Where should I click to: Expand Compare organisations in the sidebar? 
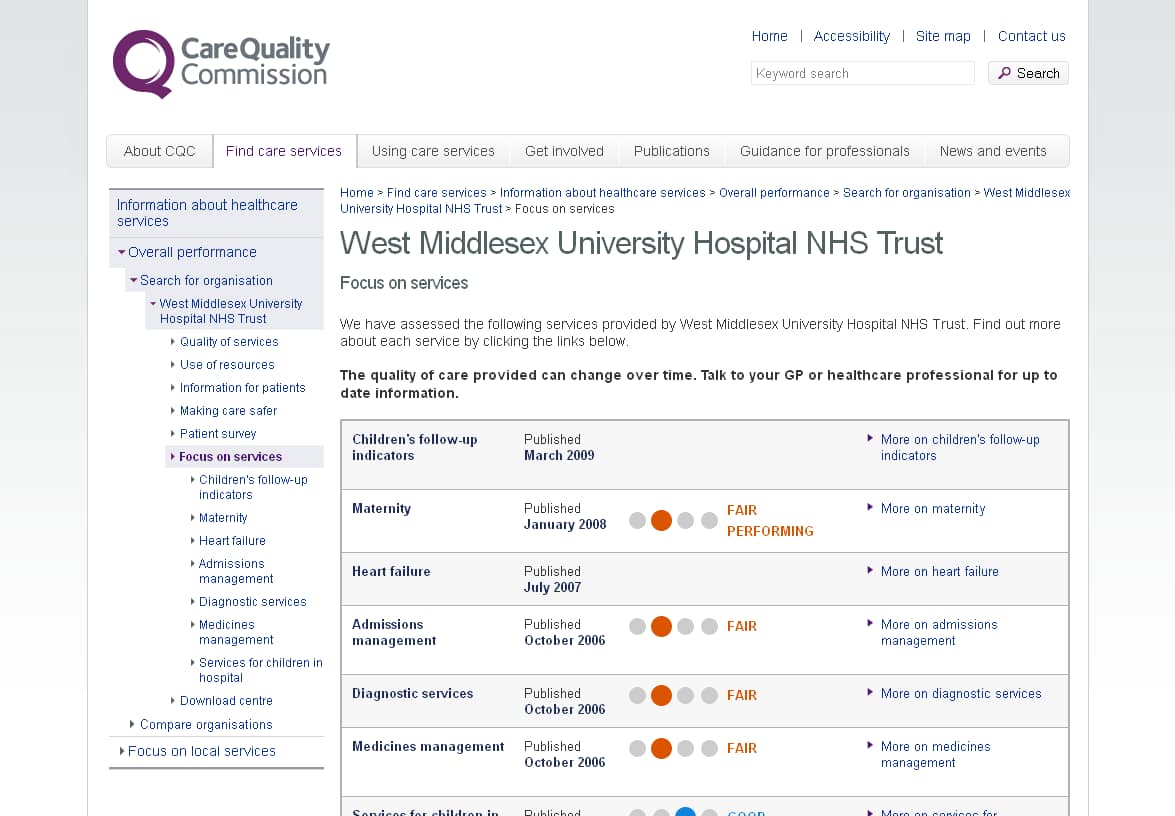point(133,725)
